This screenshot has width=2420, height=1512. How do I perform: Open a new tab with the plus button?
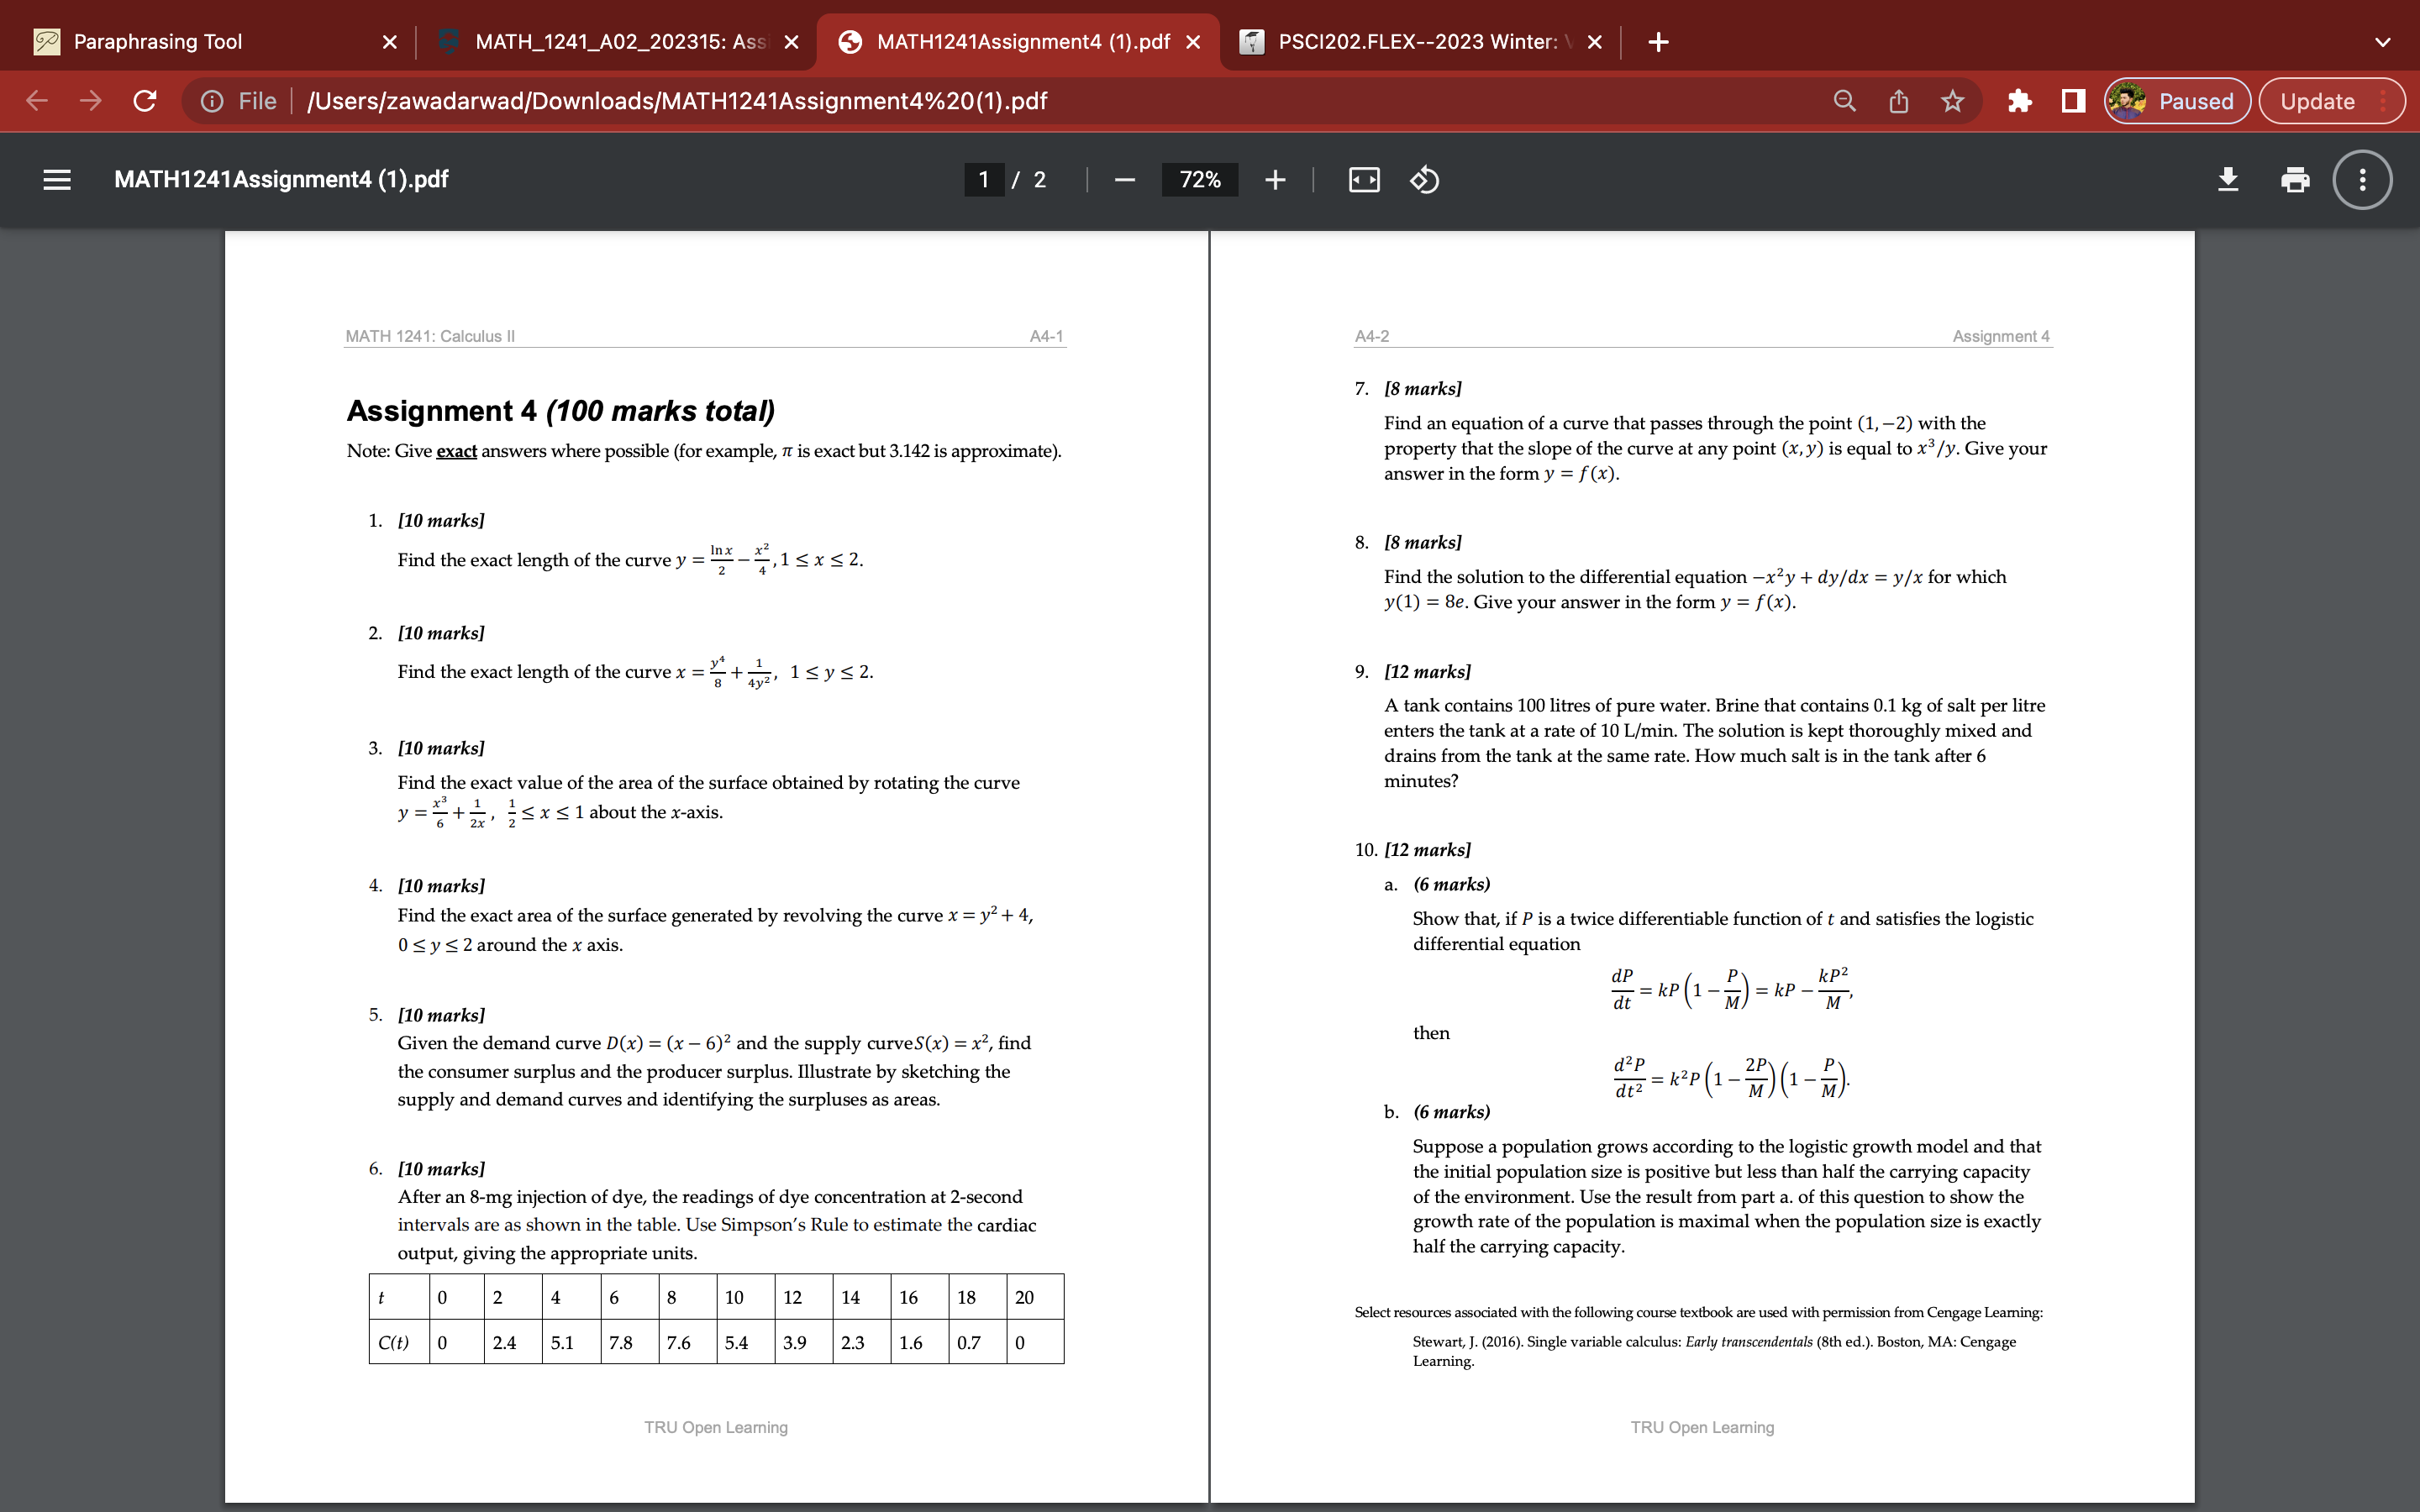point(1657,41)
